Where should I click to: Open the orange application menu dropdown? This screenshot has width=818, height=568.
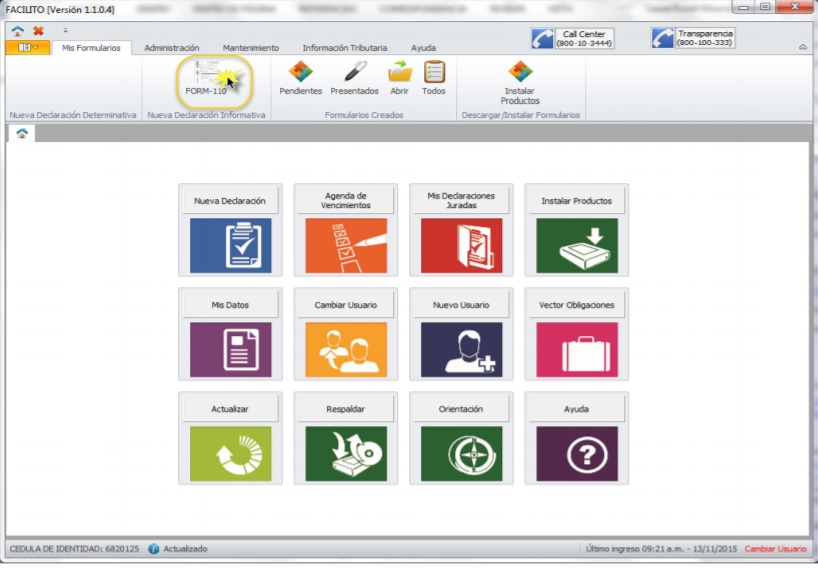(28, 47)
